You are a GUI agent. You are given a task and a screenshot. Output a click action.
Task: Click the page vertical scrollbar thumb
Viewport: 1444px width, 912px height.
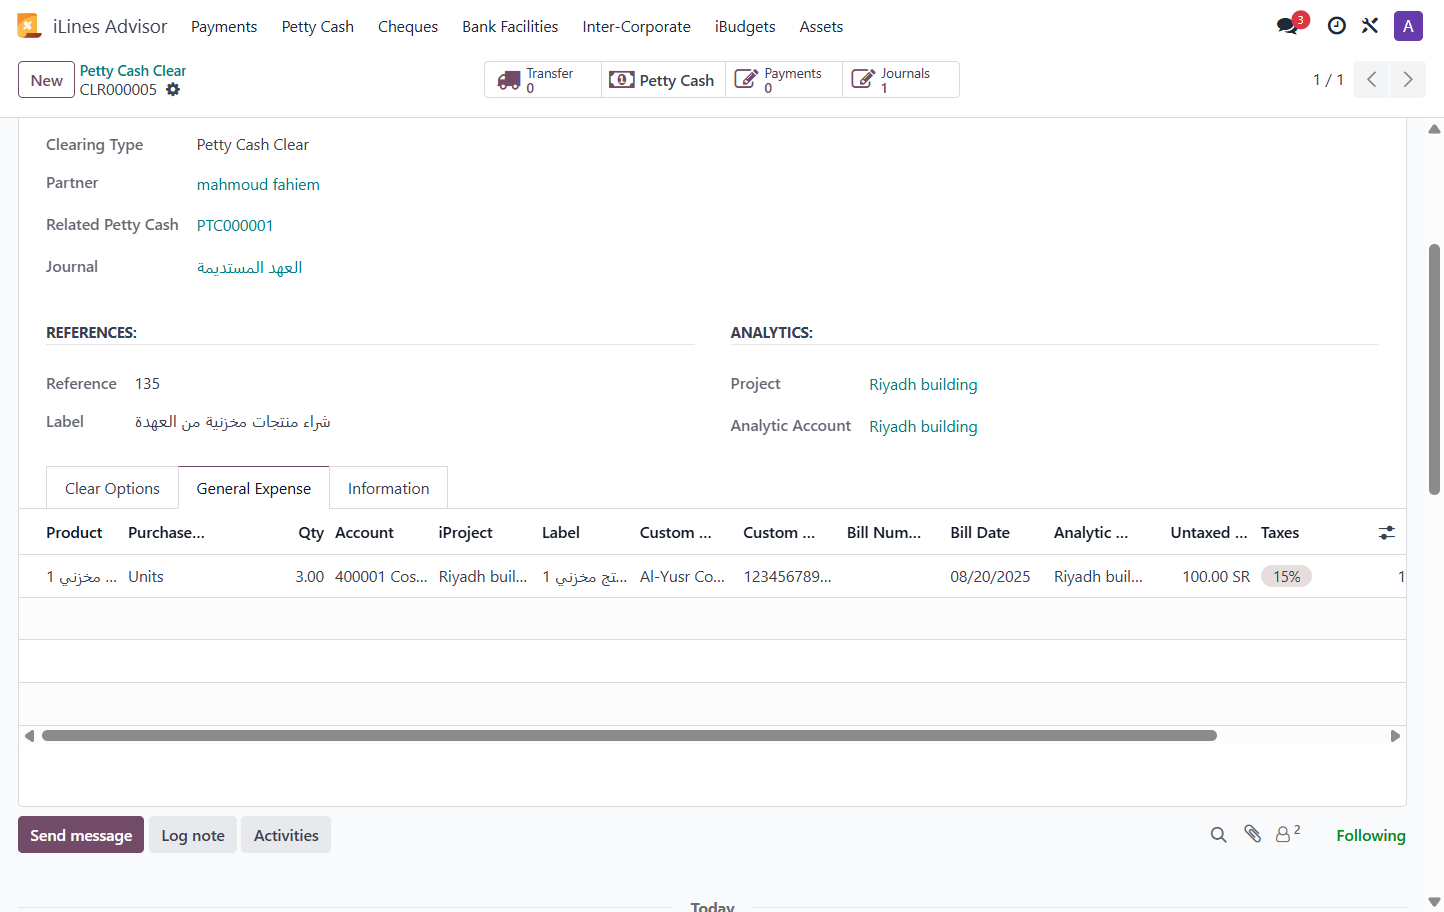click(1434, 369)
